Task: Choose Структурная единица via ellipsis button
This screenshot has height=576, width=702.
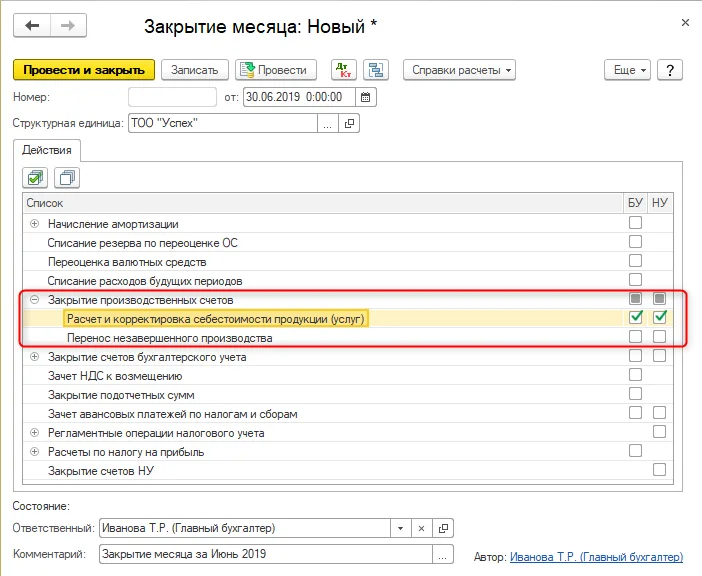Action: coord(328,123)
